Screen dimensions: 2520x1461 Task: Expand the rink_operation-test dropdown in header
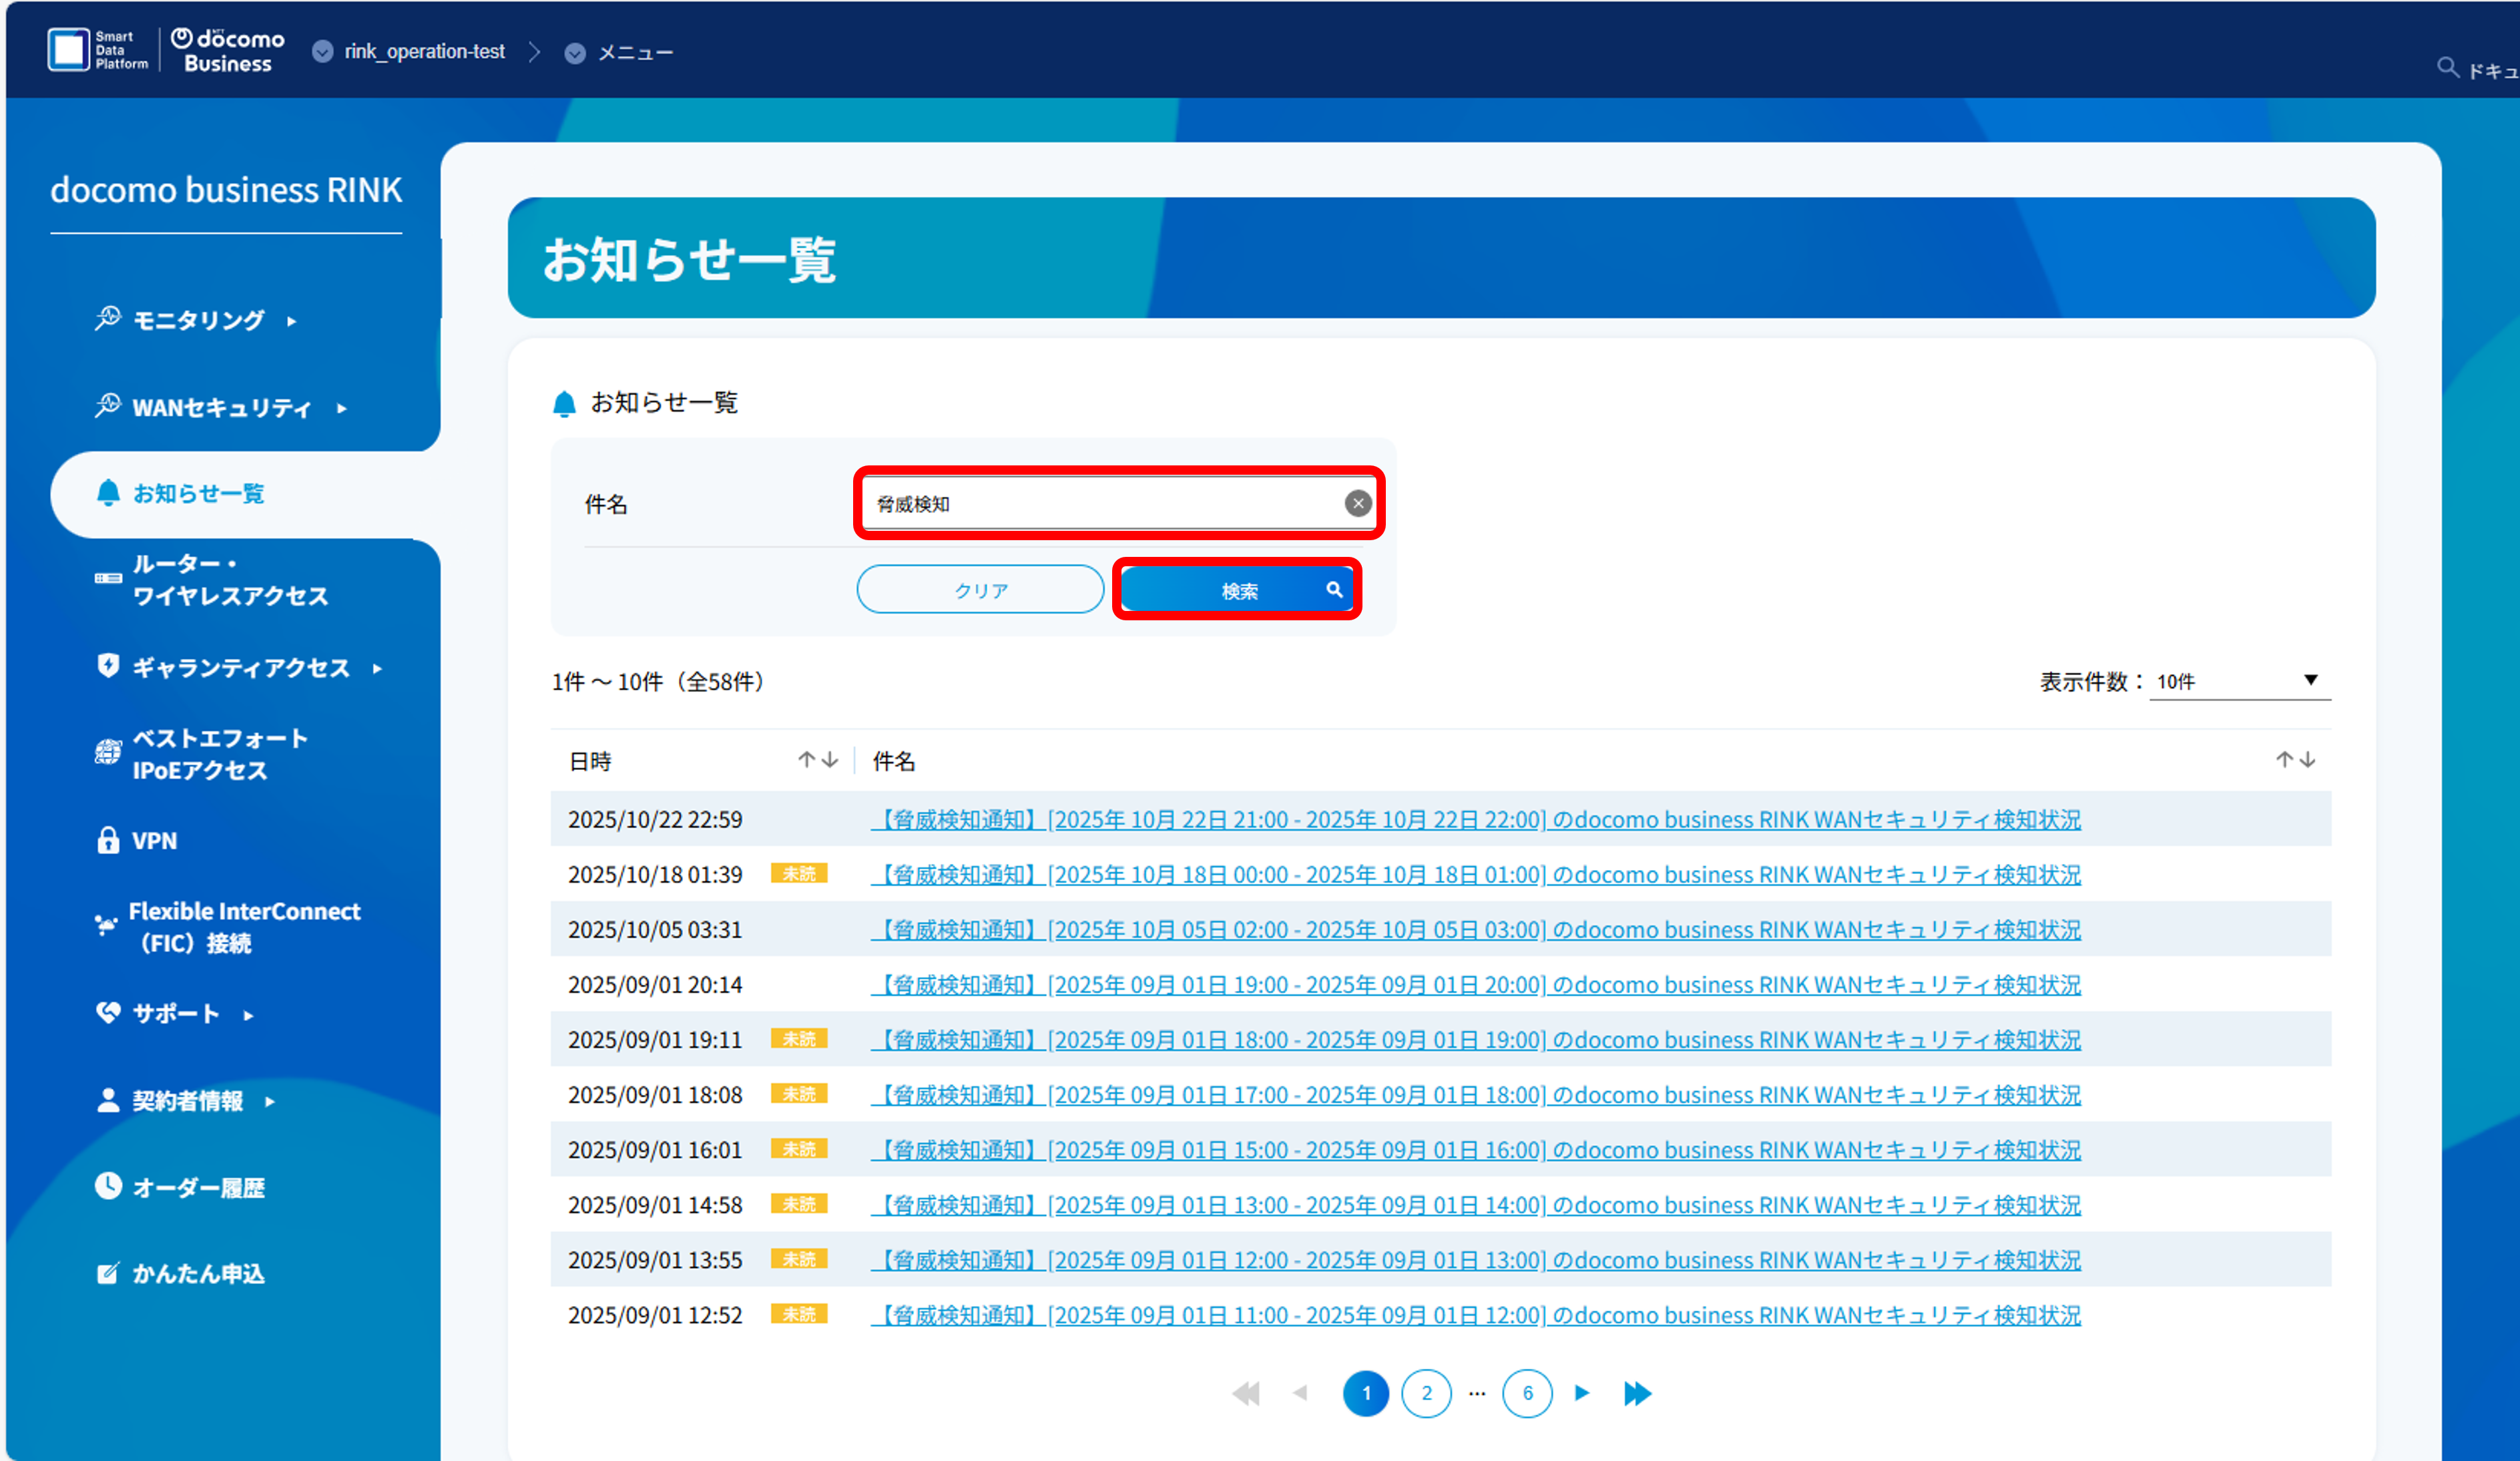tap(322, 52)
